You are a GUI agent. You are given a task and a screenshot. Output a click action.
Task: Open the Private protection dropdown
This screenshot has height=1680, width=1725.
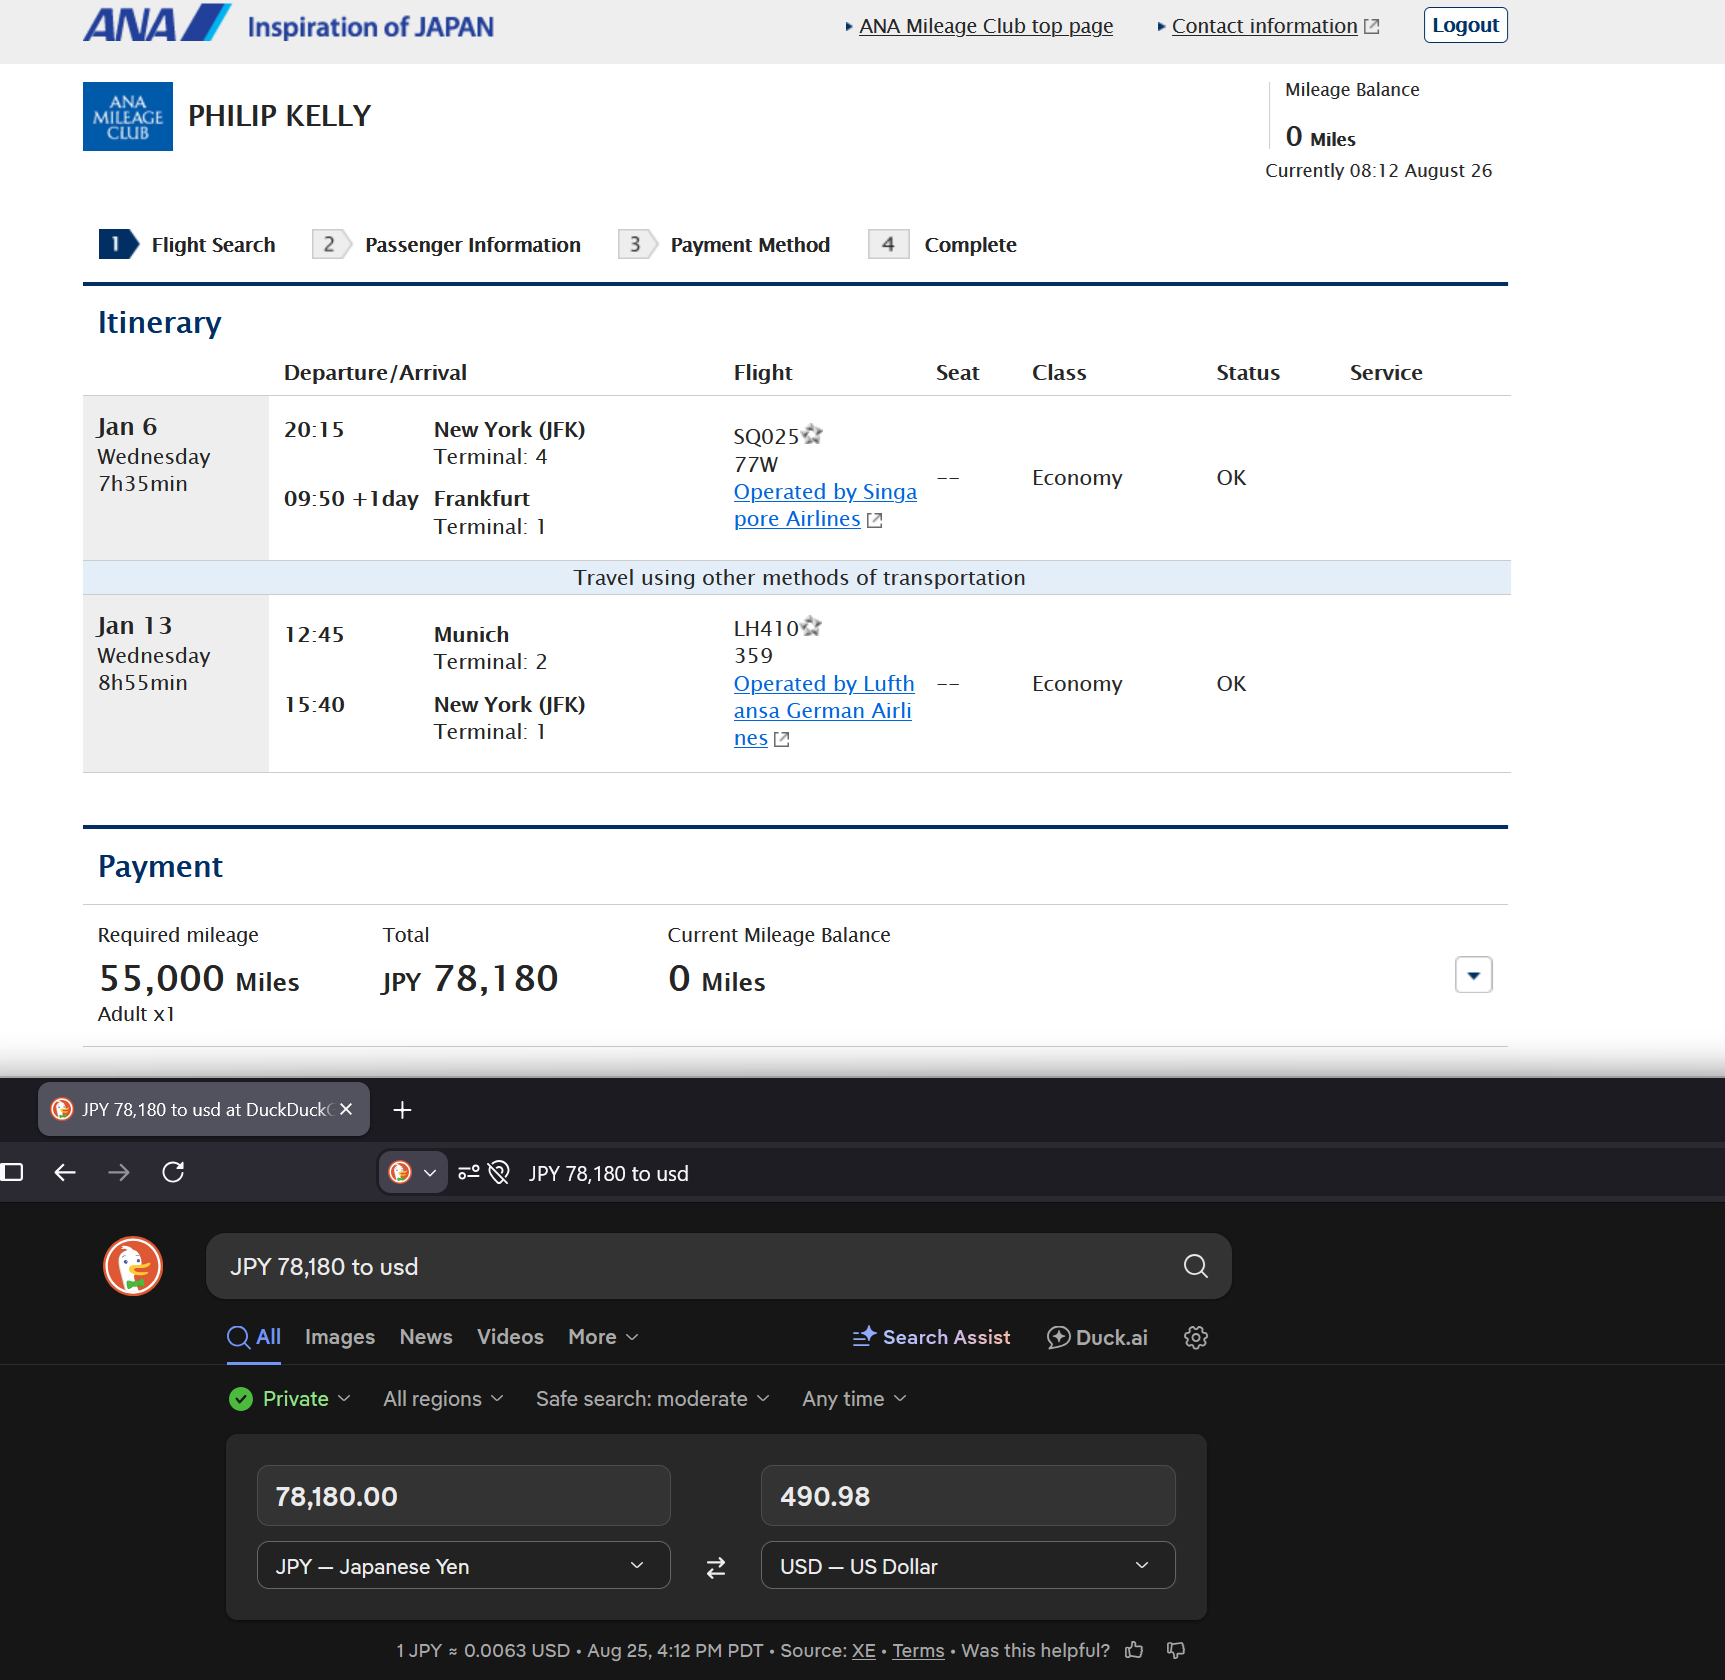coord(290,1399)
